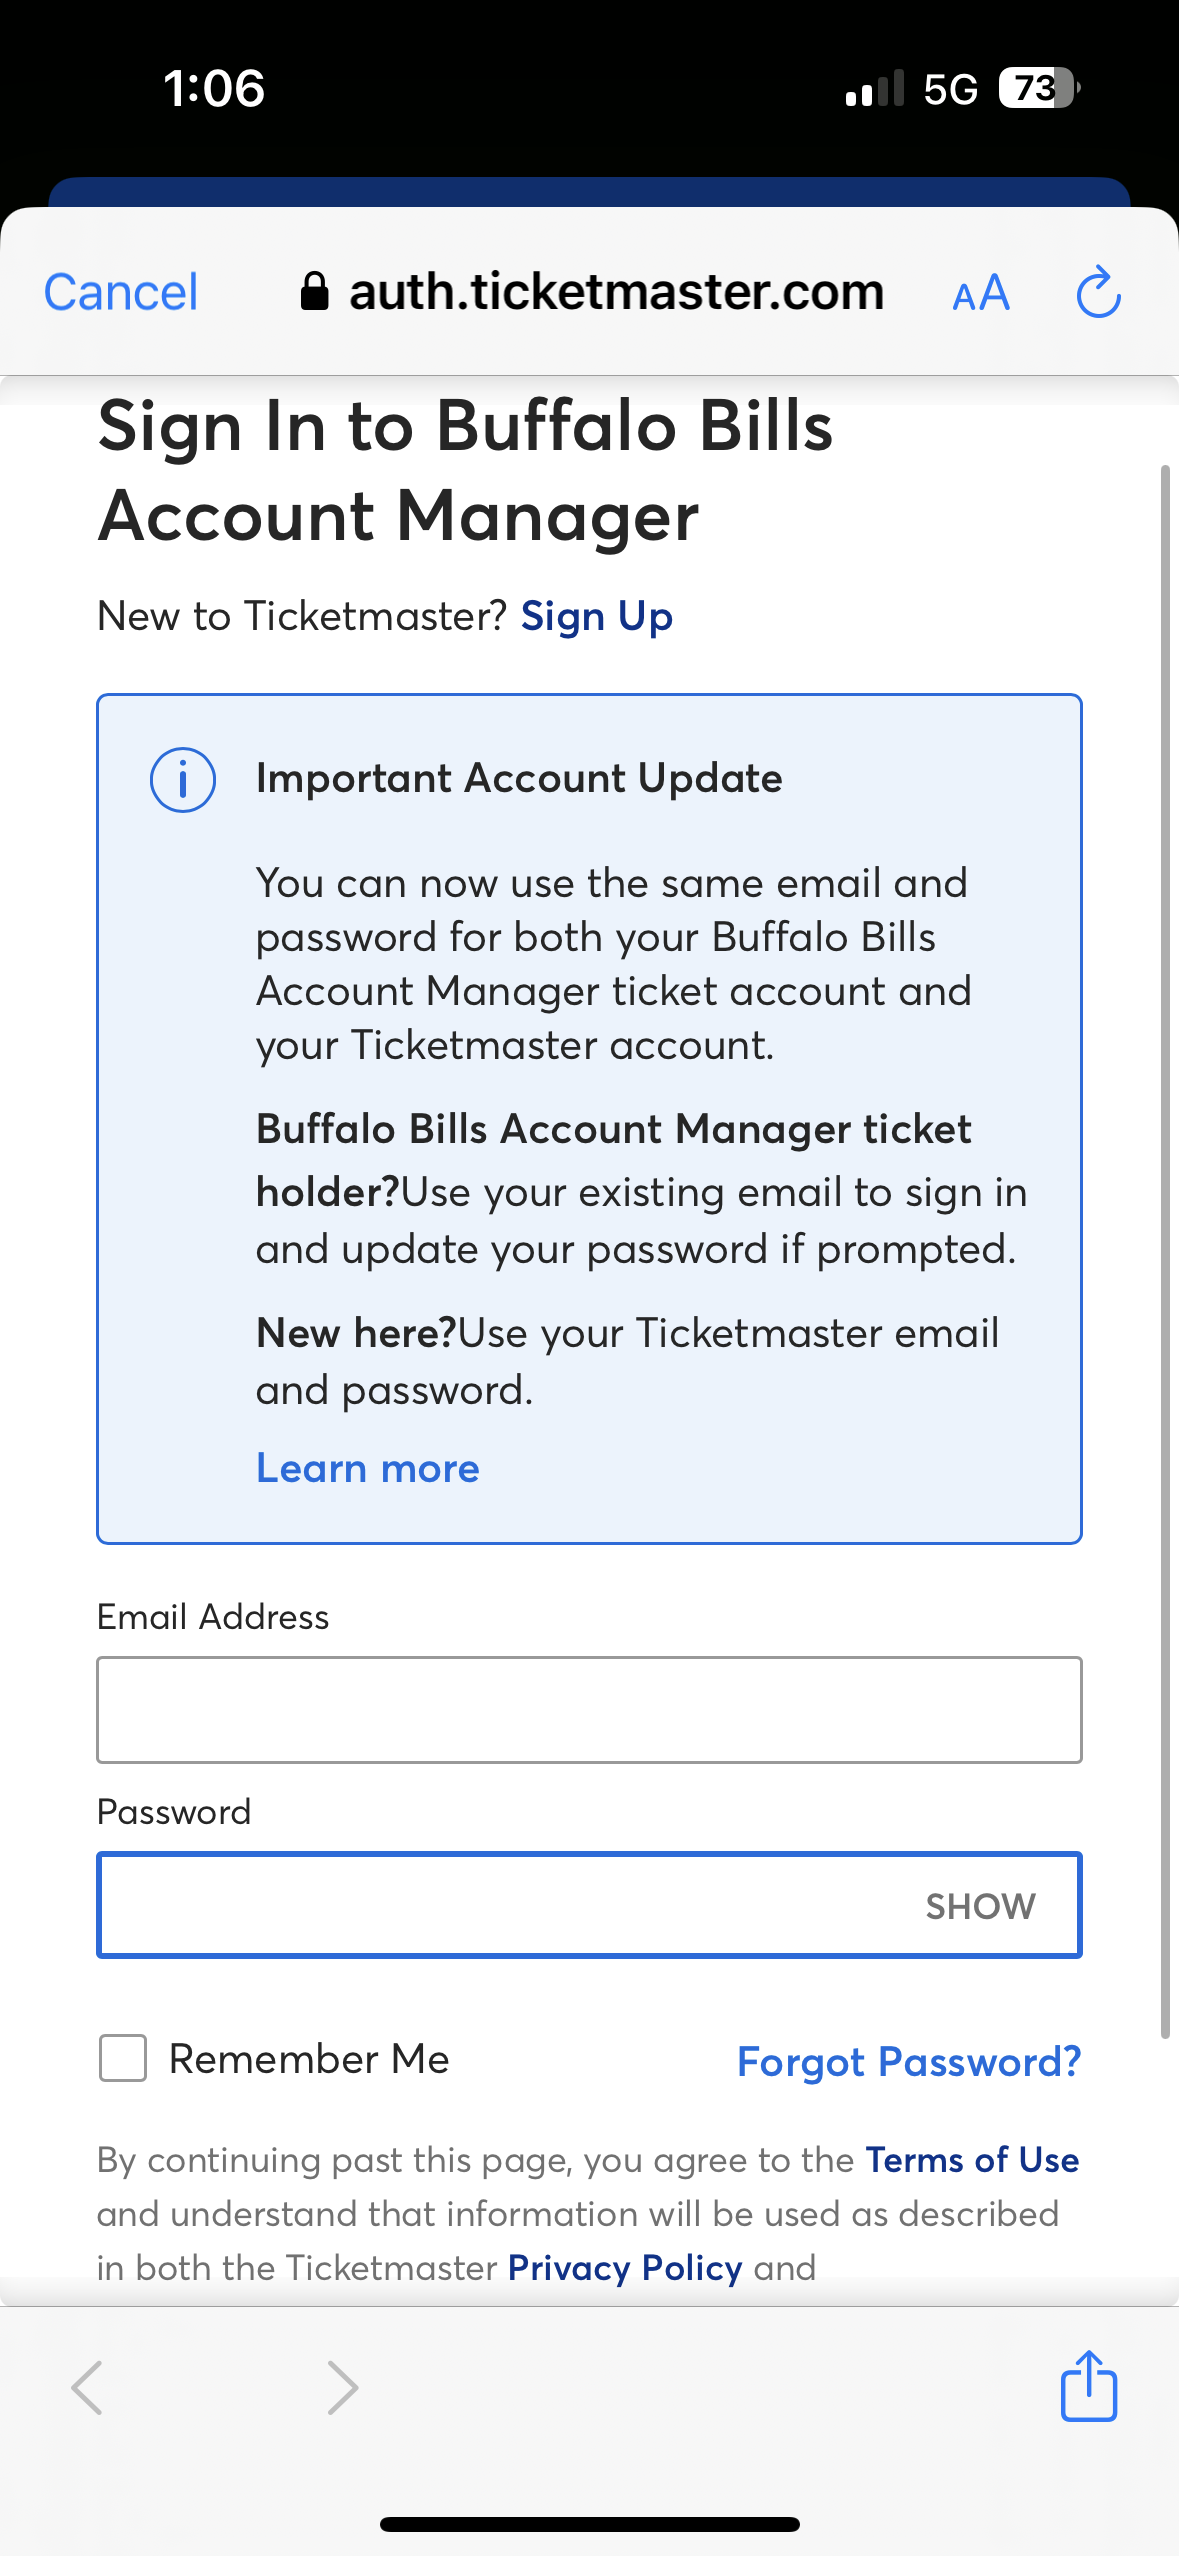Screen dimensions: 1179x2556
Task: Tap the reload page icon
Action: coord(1098,292)
